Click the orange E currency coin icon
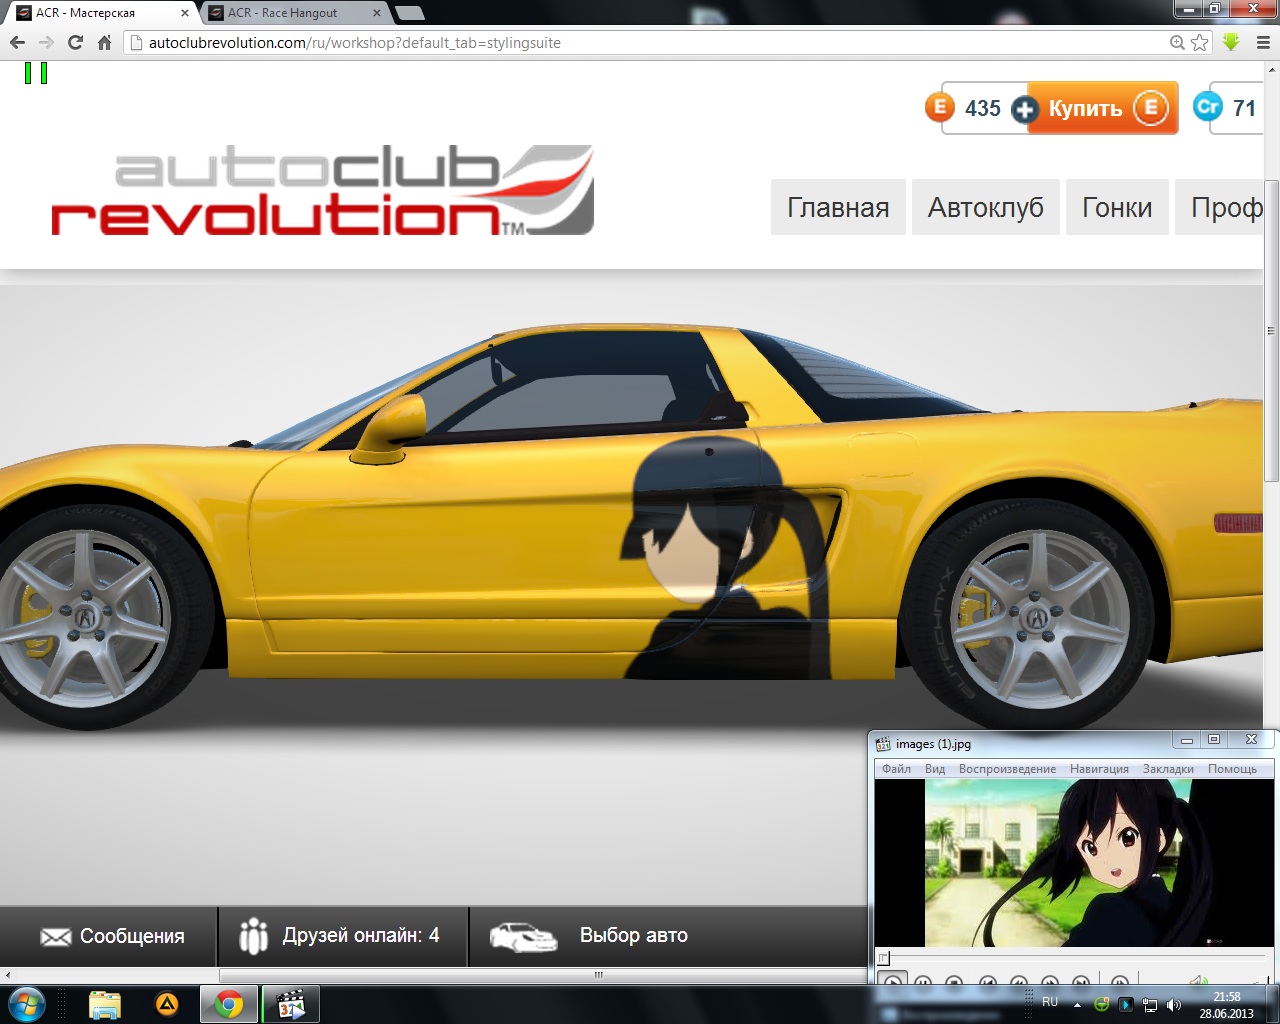Image resolution: width=1280 pixels, height=1024 pixels. pyautogui.click(x=940, y=107)
